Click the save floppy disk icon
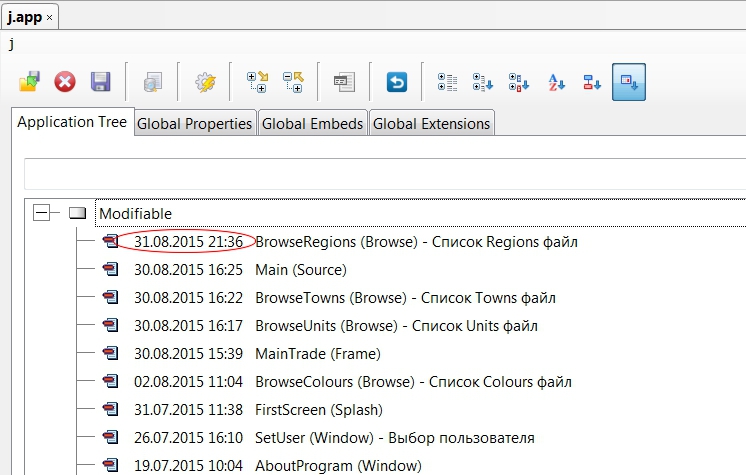The width and height of the screenshot is (746, 475). coord(100,82)
